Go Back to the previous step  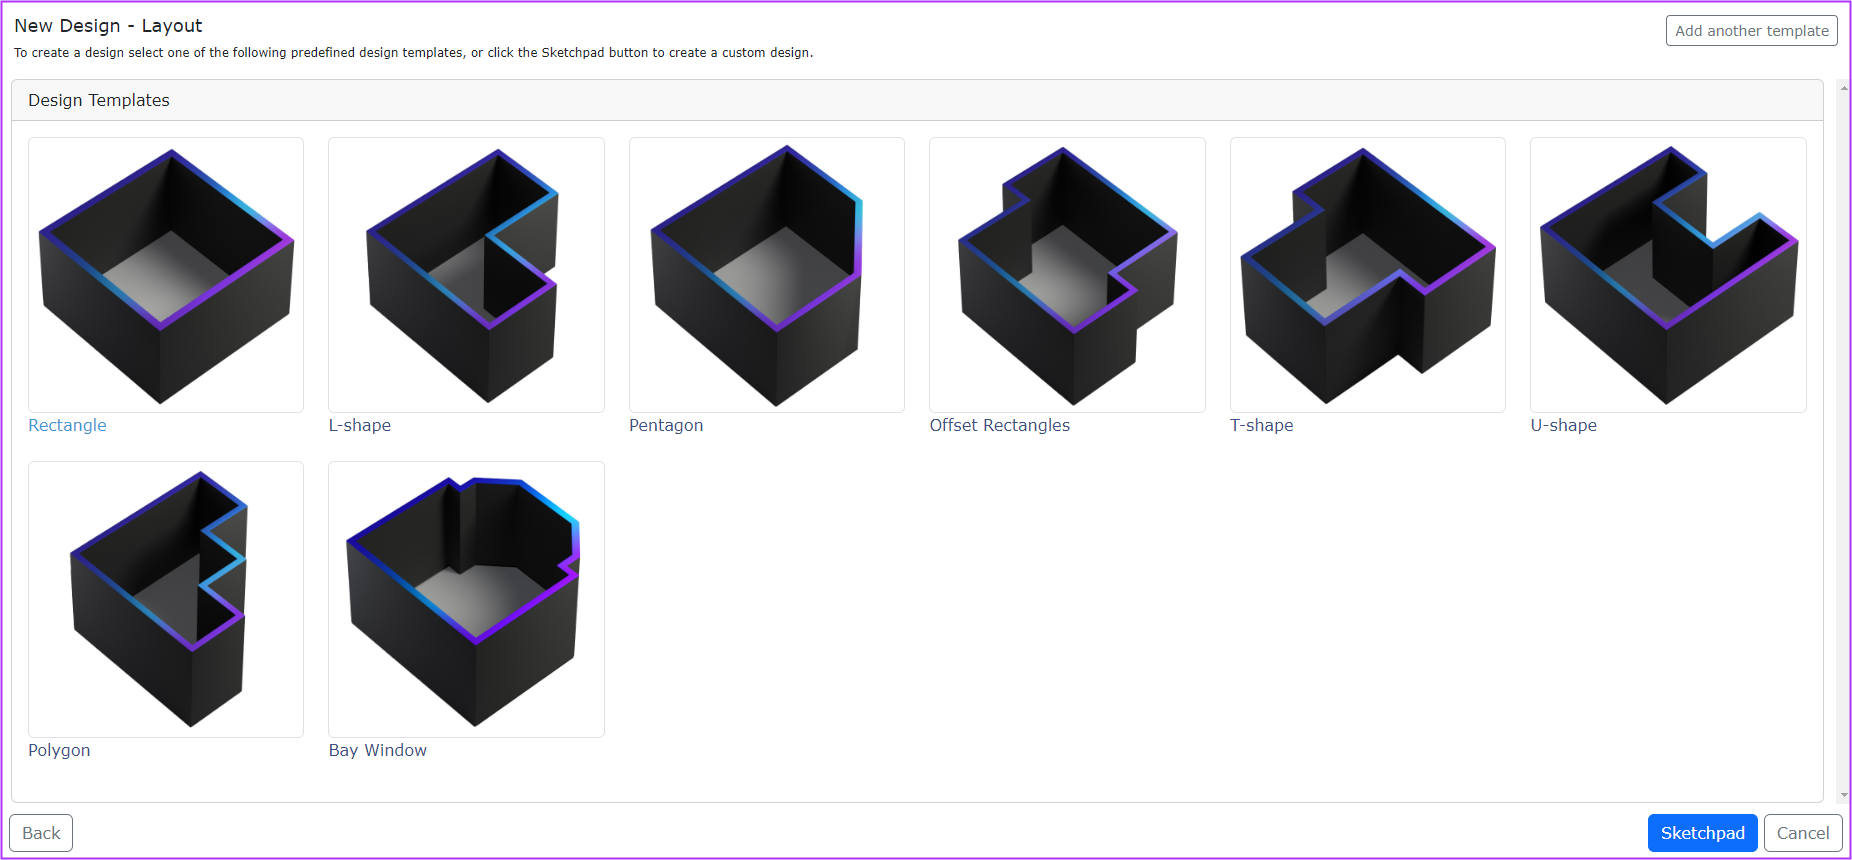point(41,833)
